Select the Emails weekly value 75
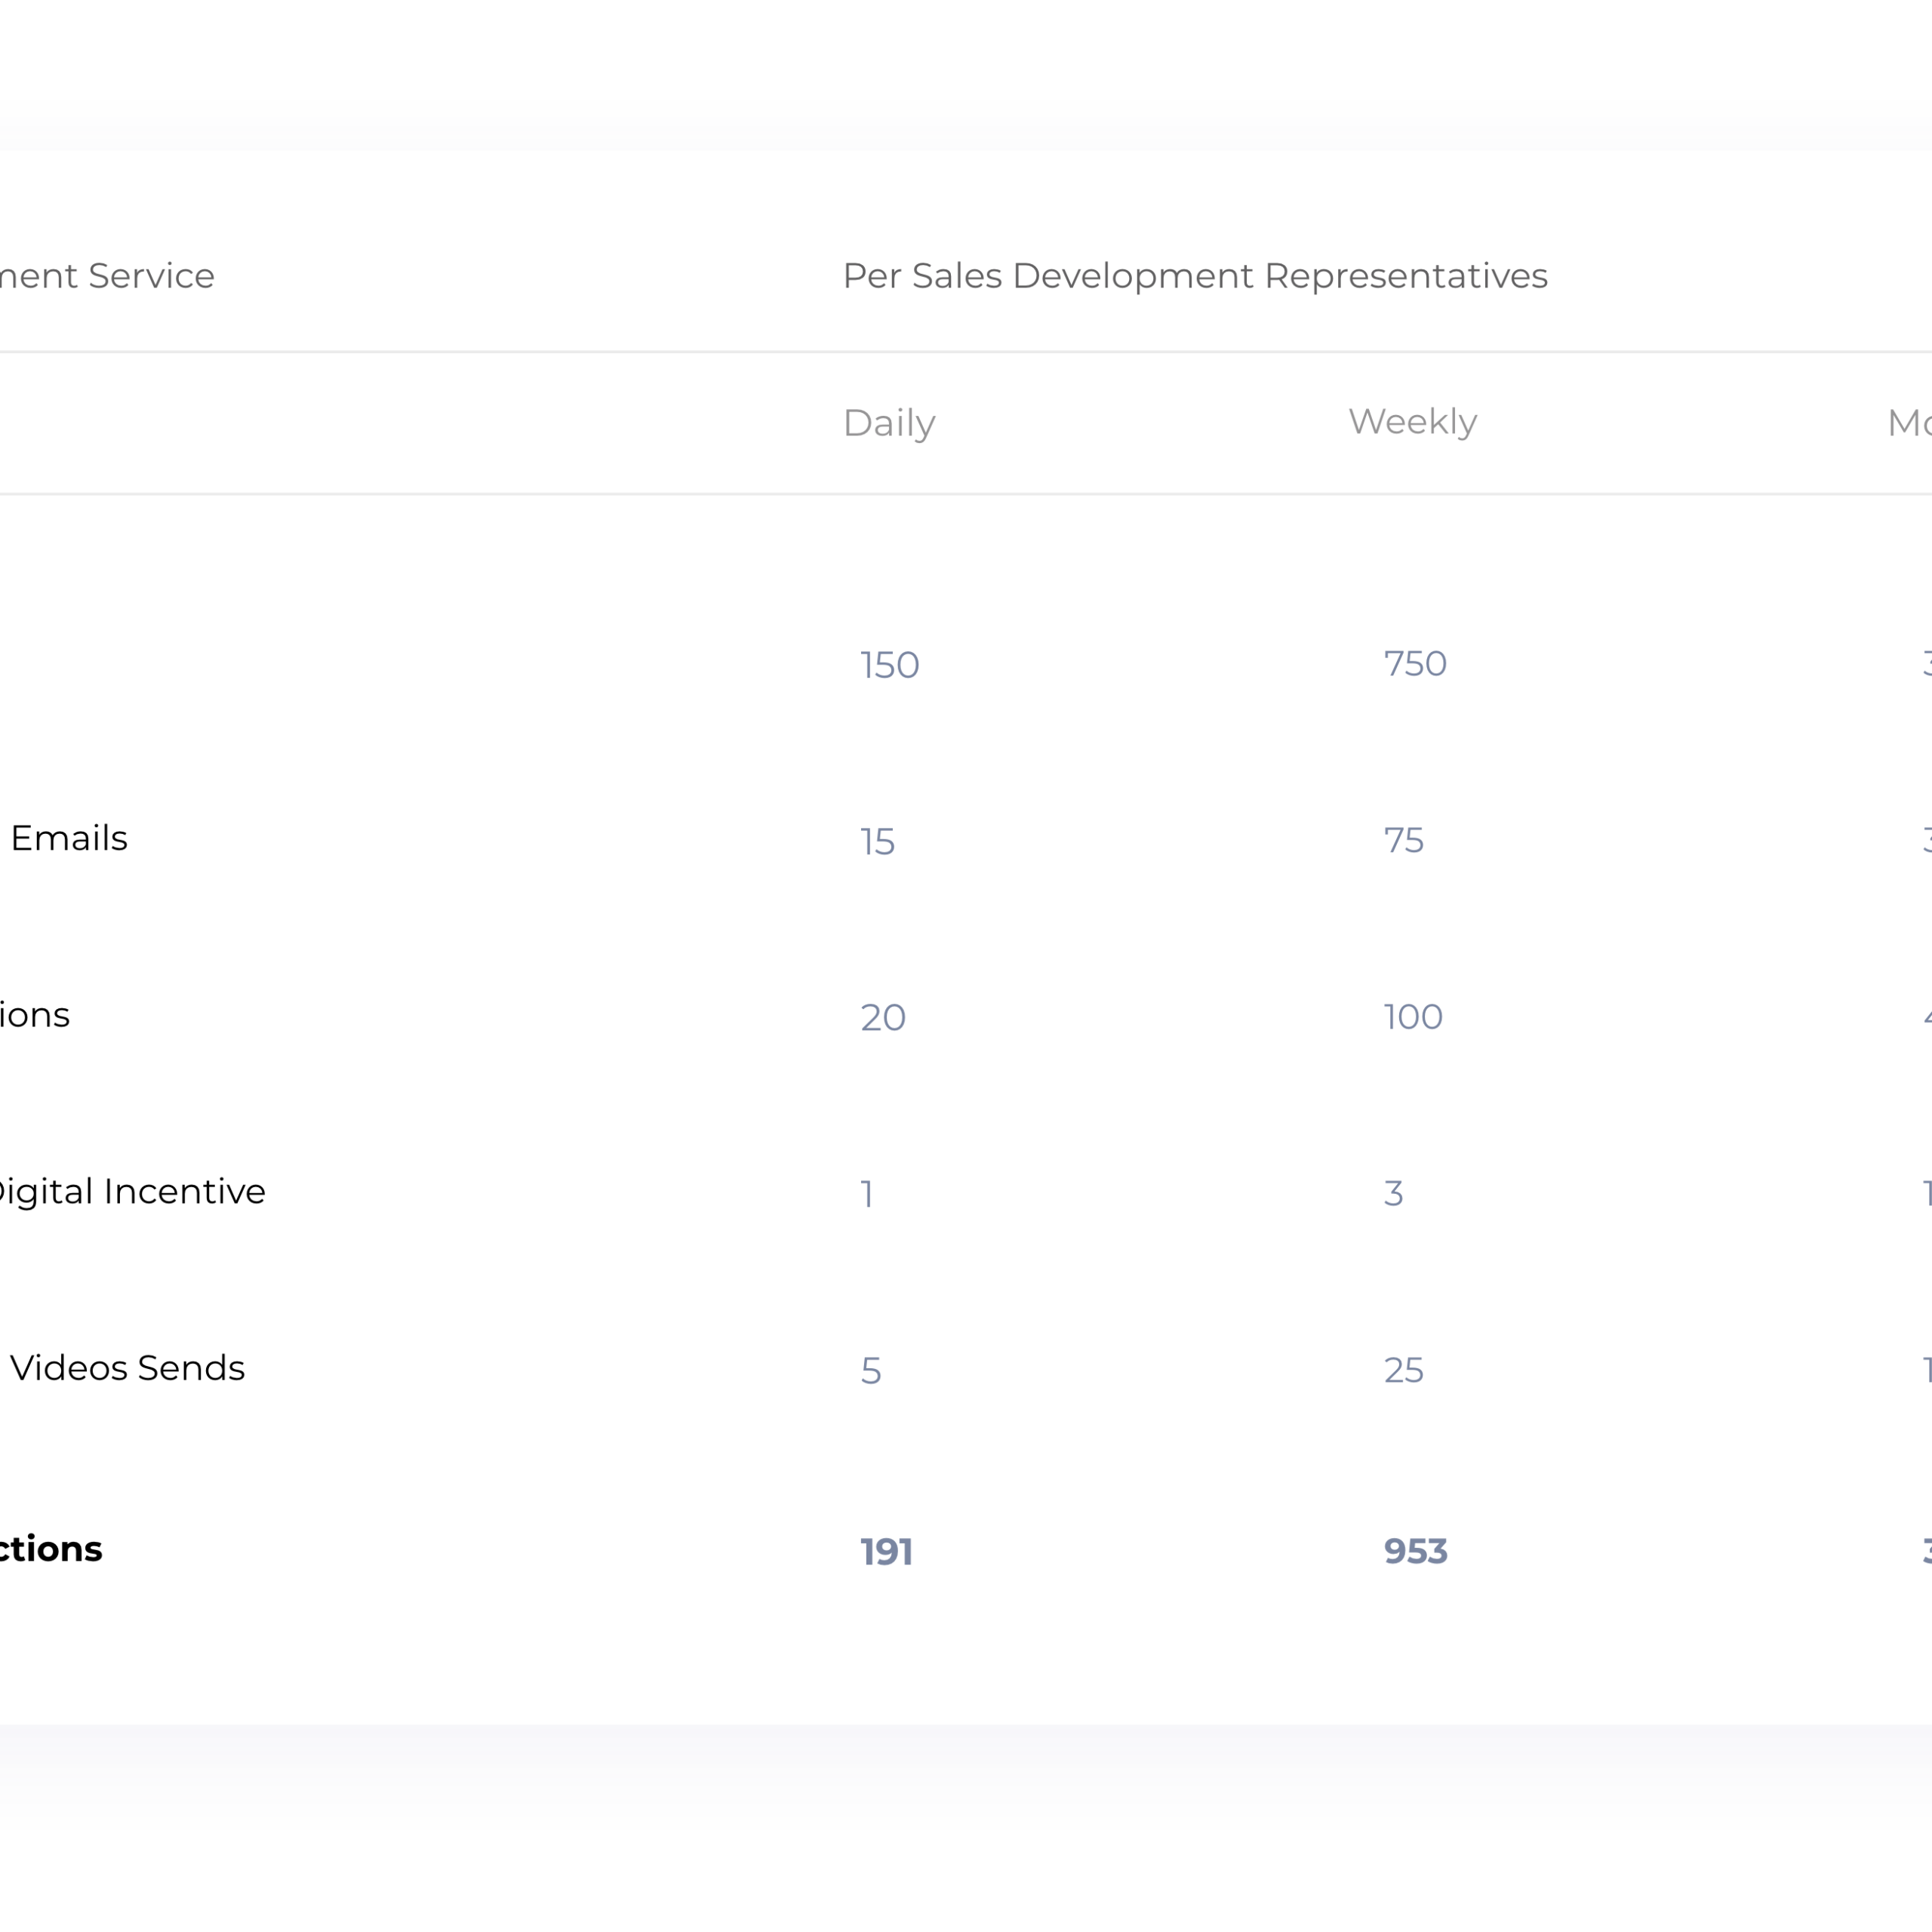This screenshot has height=1932, width=1932. point(1403,840)
